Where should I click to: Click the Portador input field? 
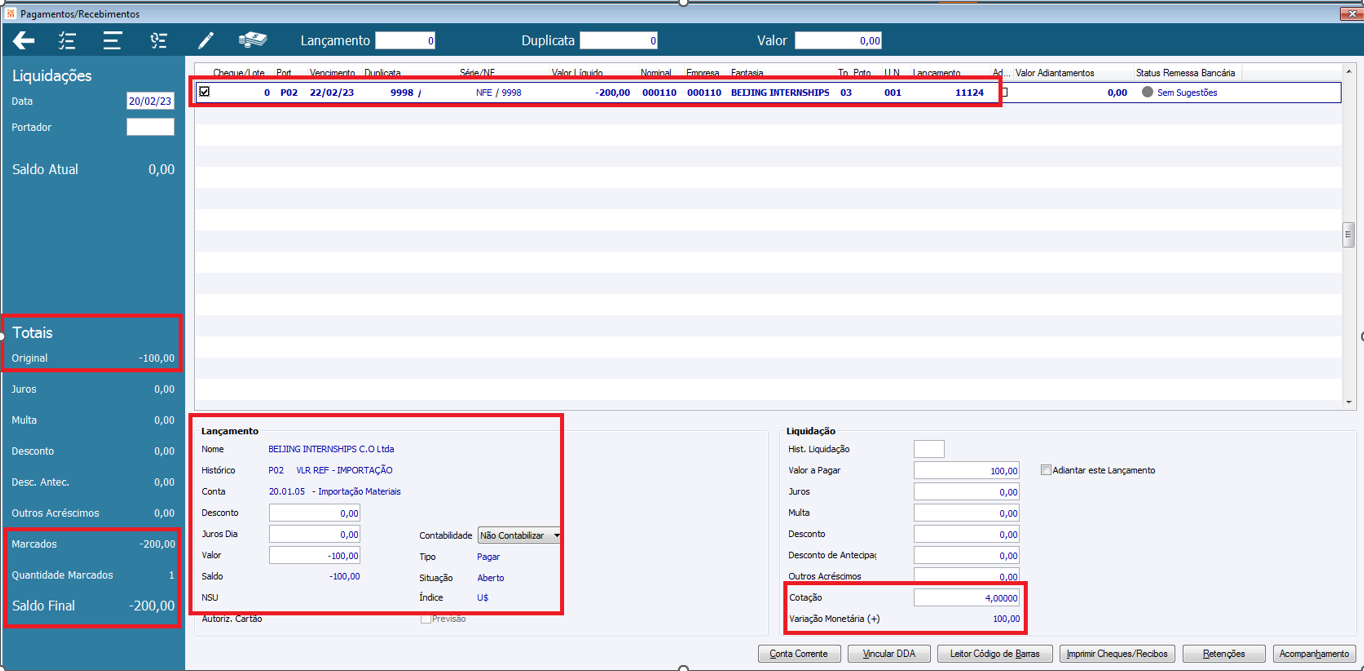click(x=150, y=127)
